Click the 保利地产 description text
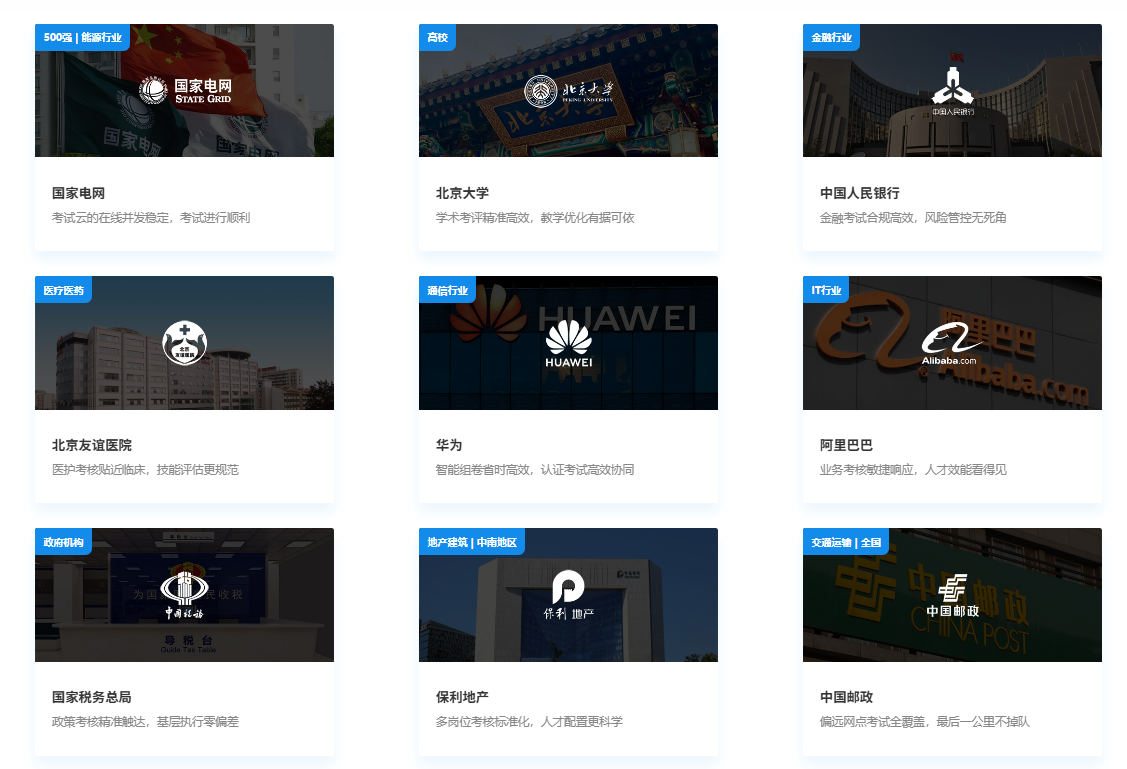 pyautogui.click(x=528, y=721)
